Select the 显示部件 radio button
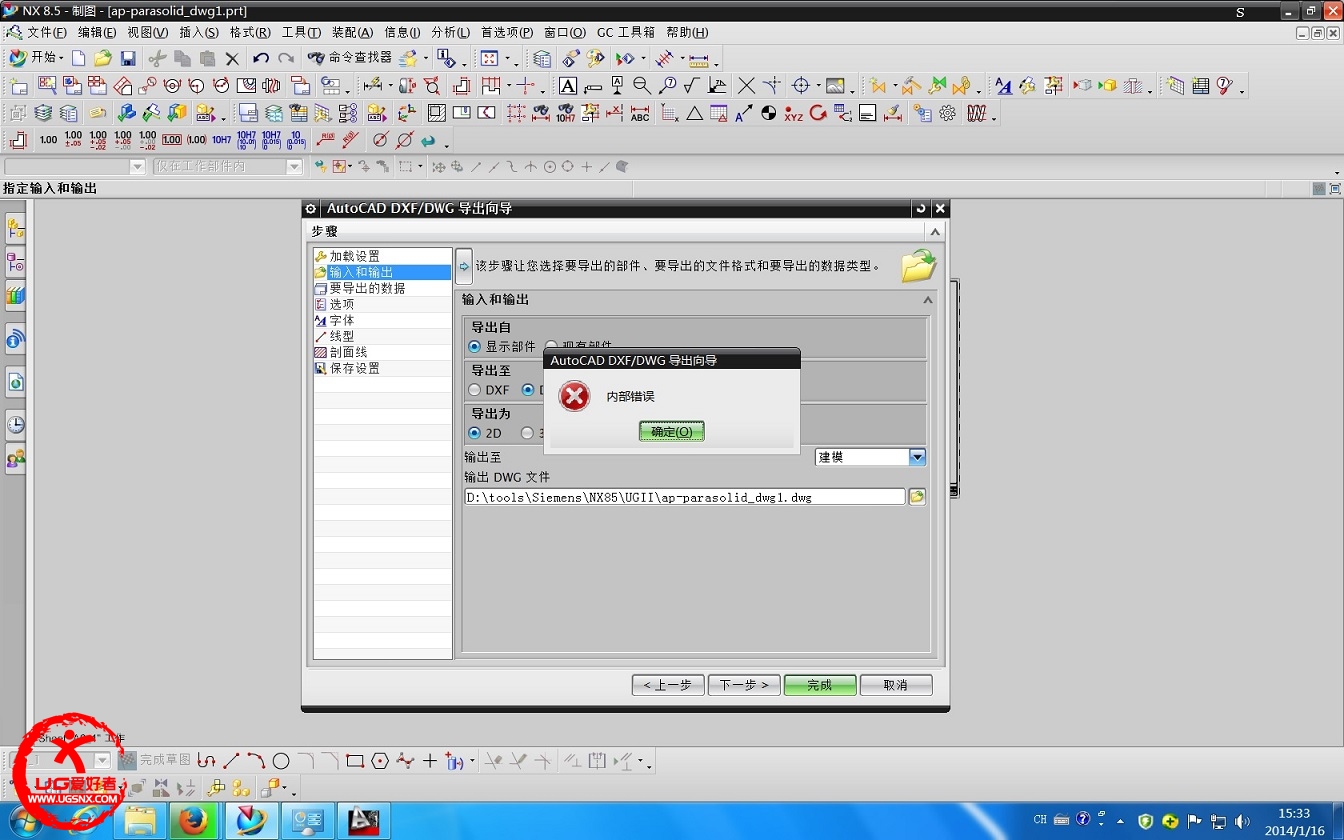Viewport: 1344px width, 840px height. pyautogui.click(x=475, y=346)
